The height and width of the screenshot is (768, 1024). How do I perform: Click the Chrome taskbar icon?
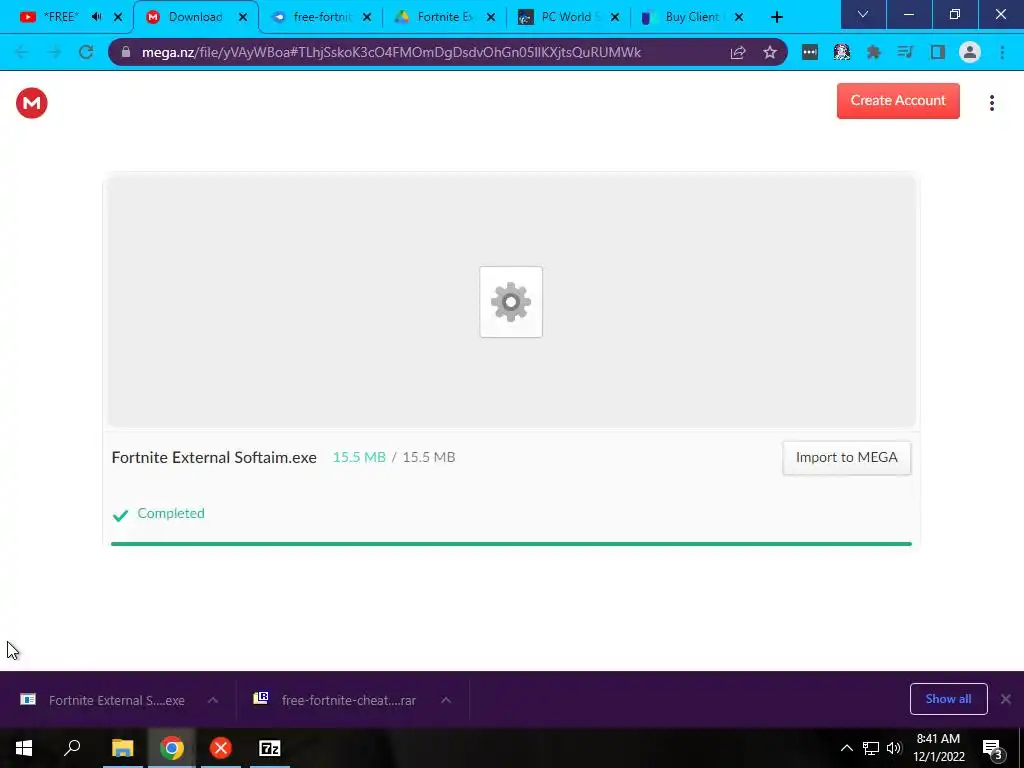pyautogui.click(x=171, y=748)
